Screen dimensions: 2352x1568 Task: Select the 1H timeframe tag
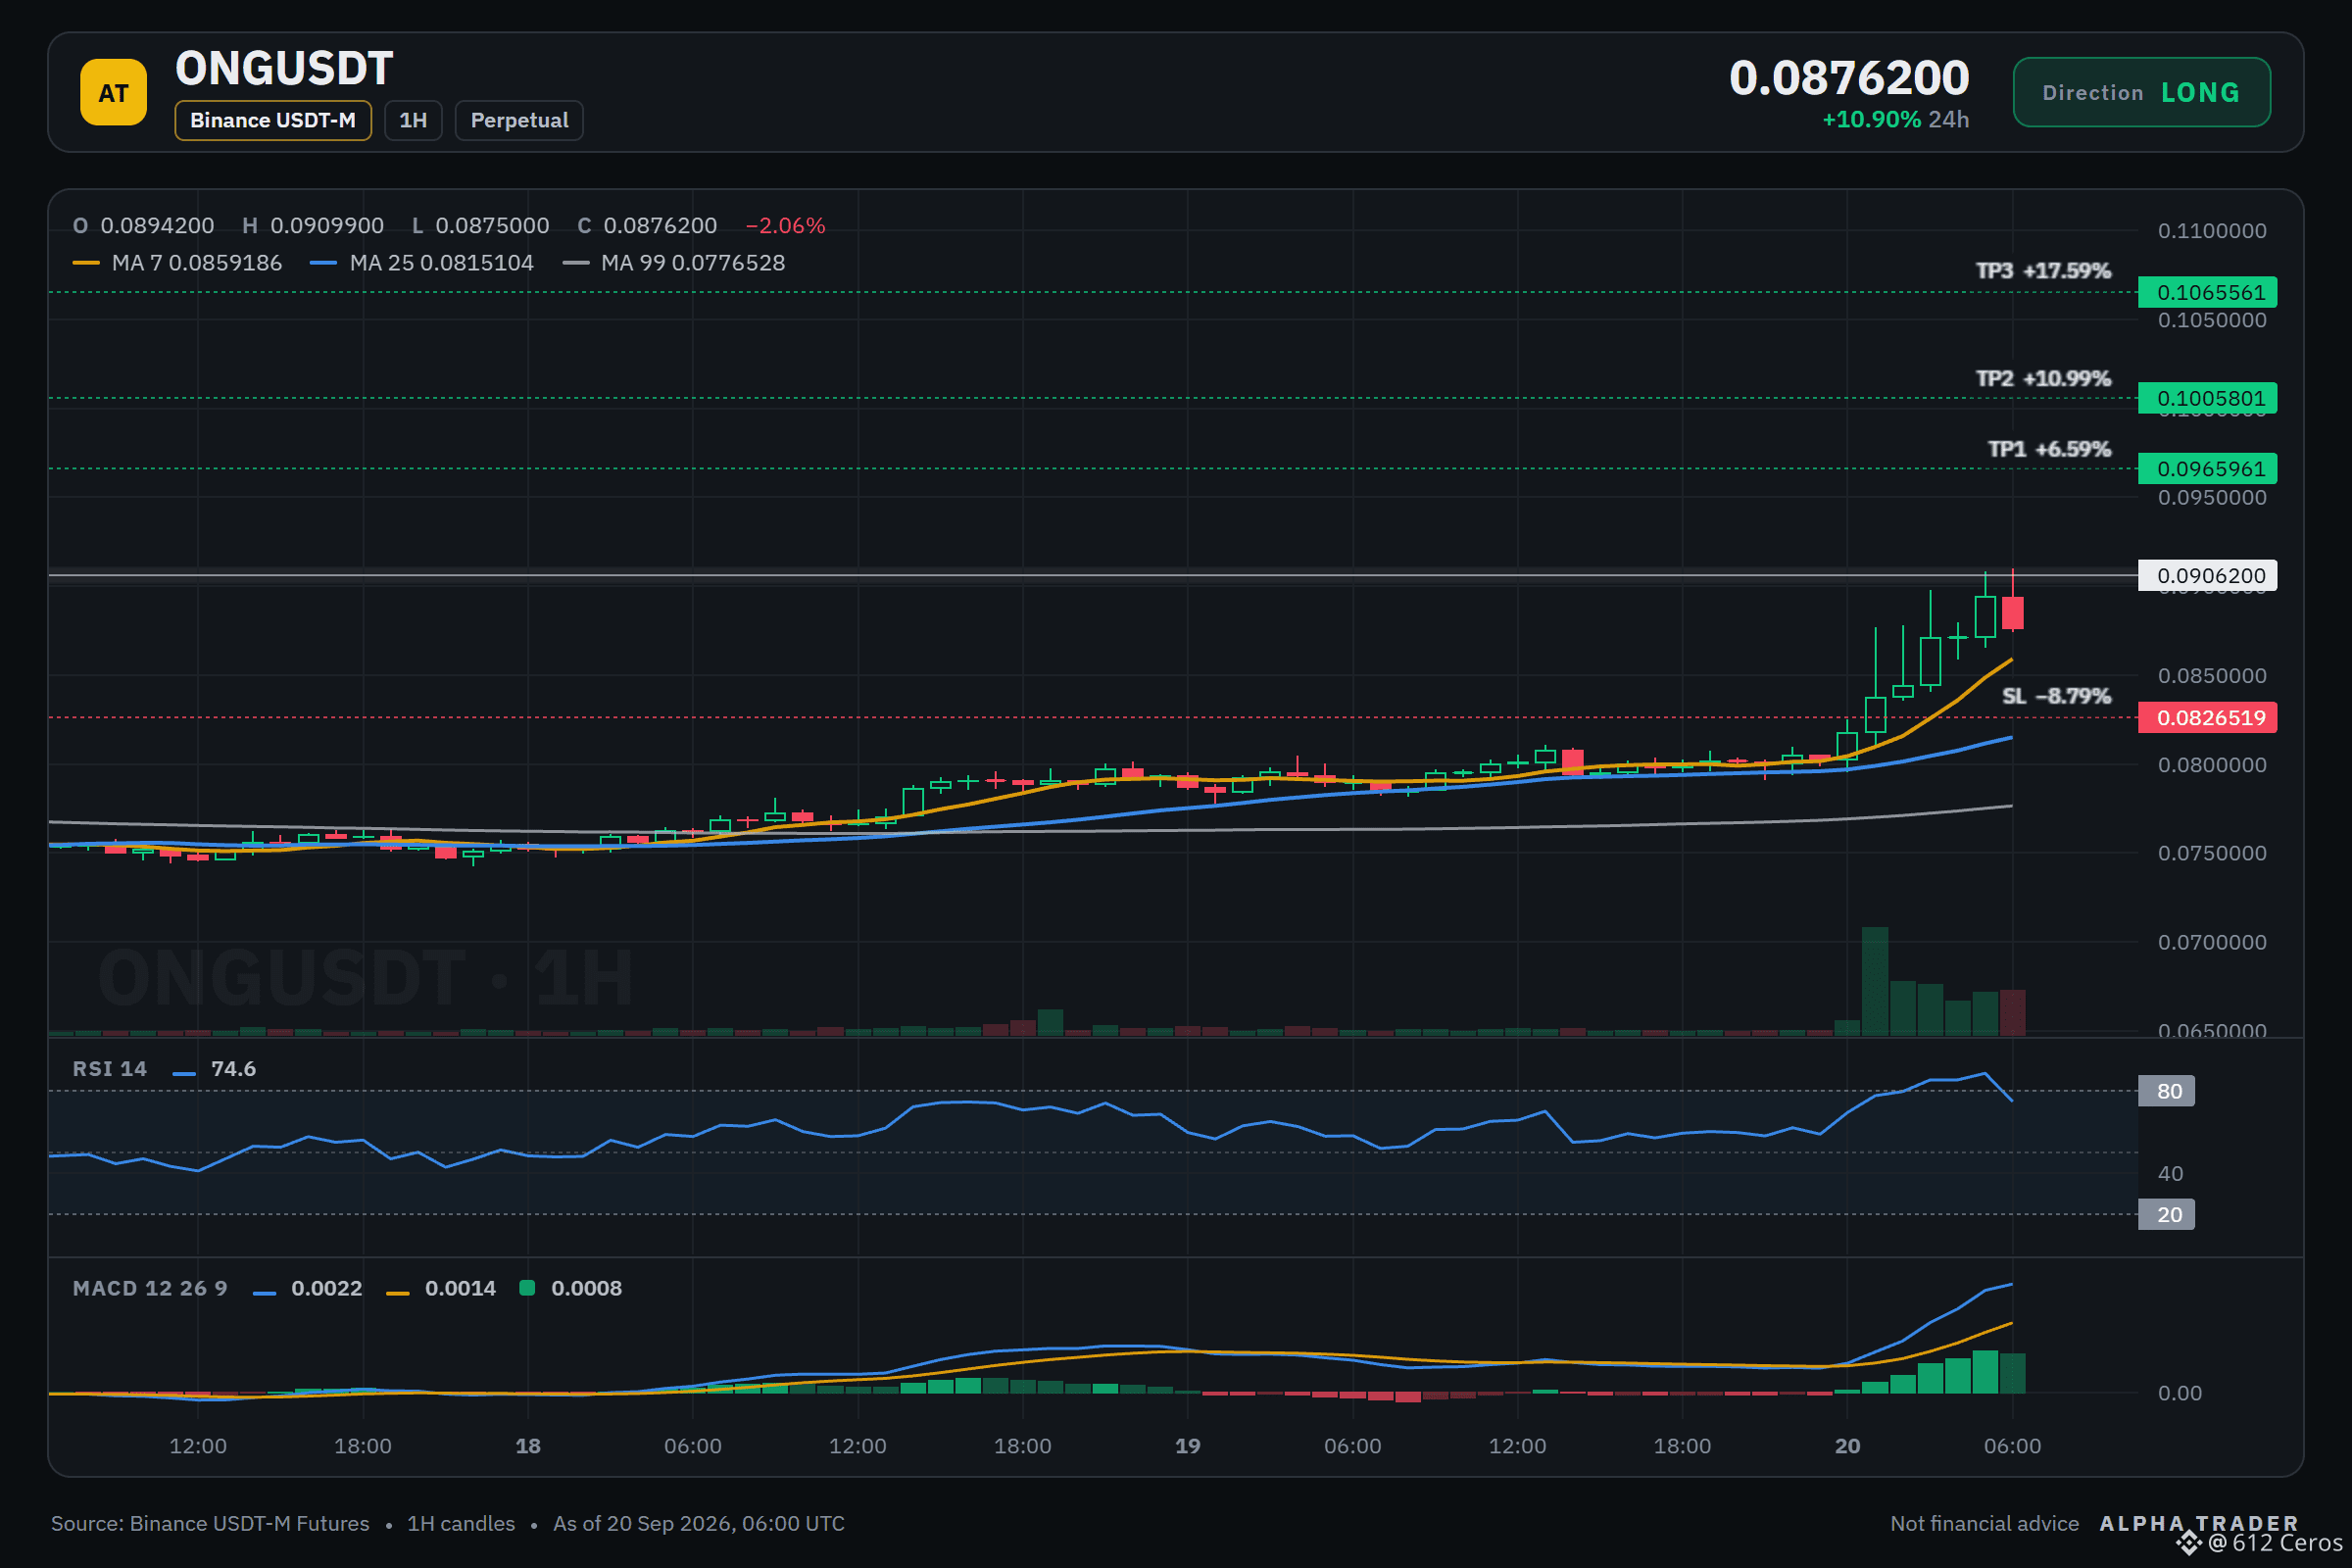413,120
